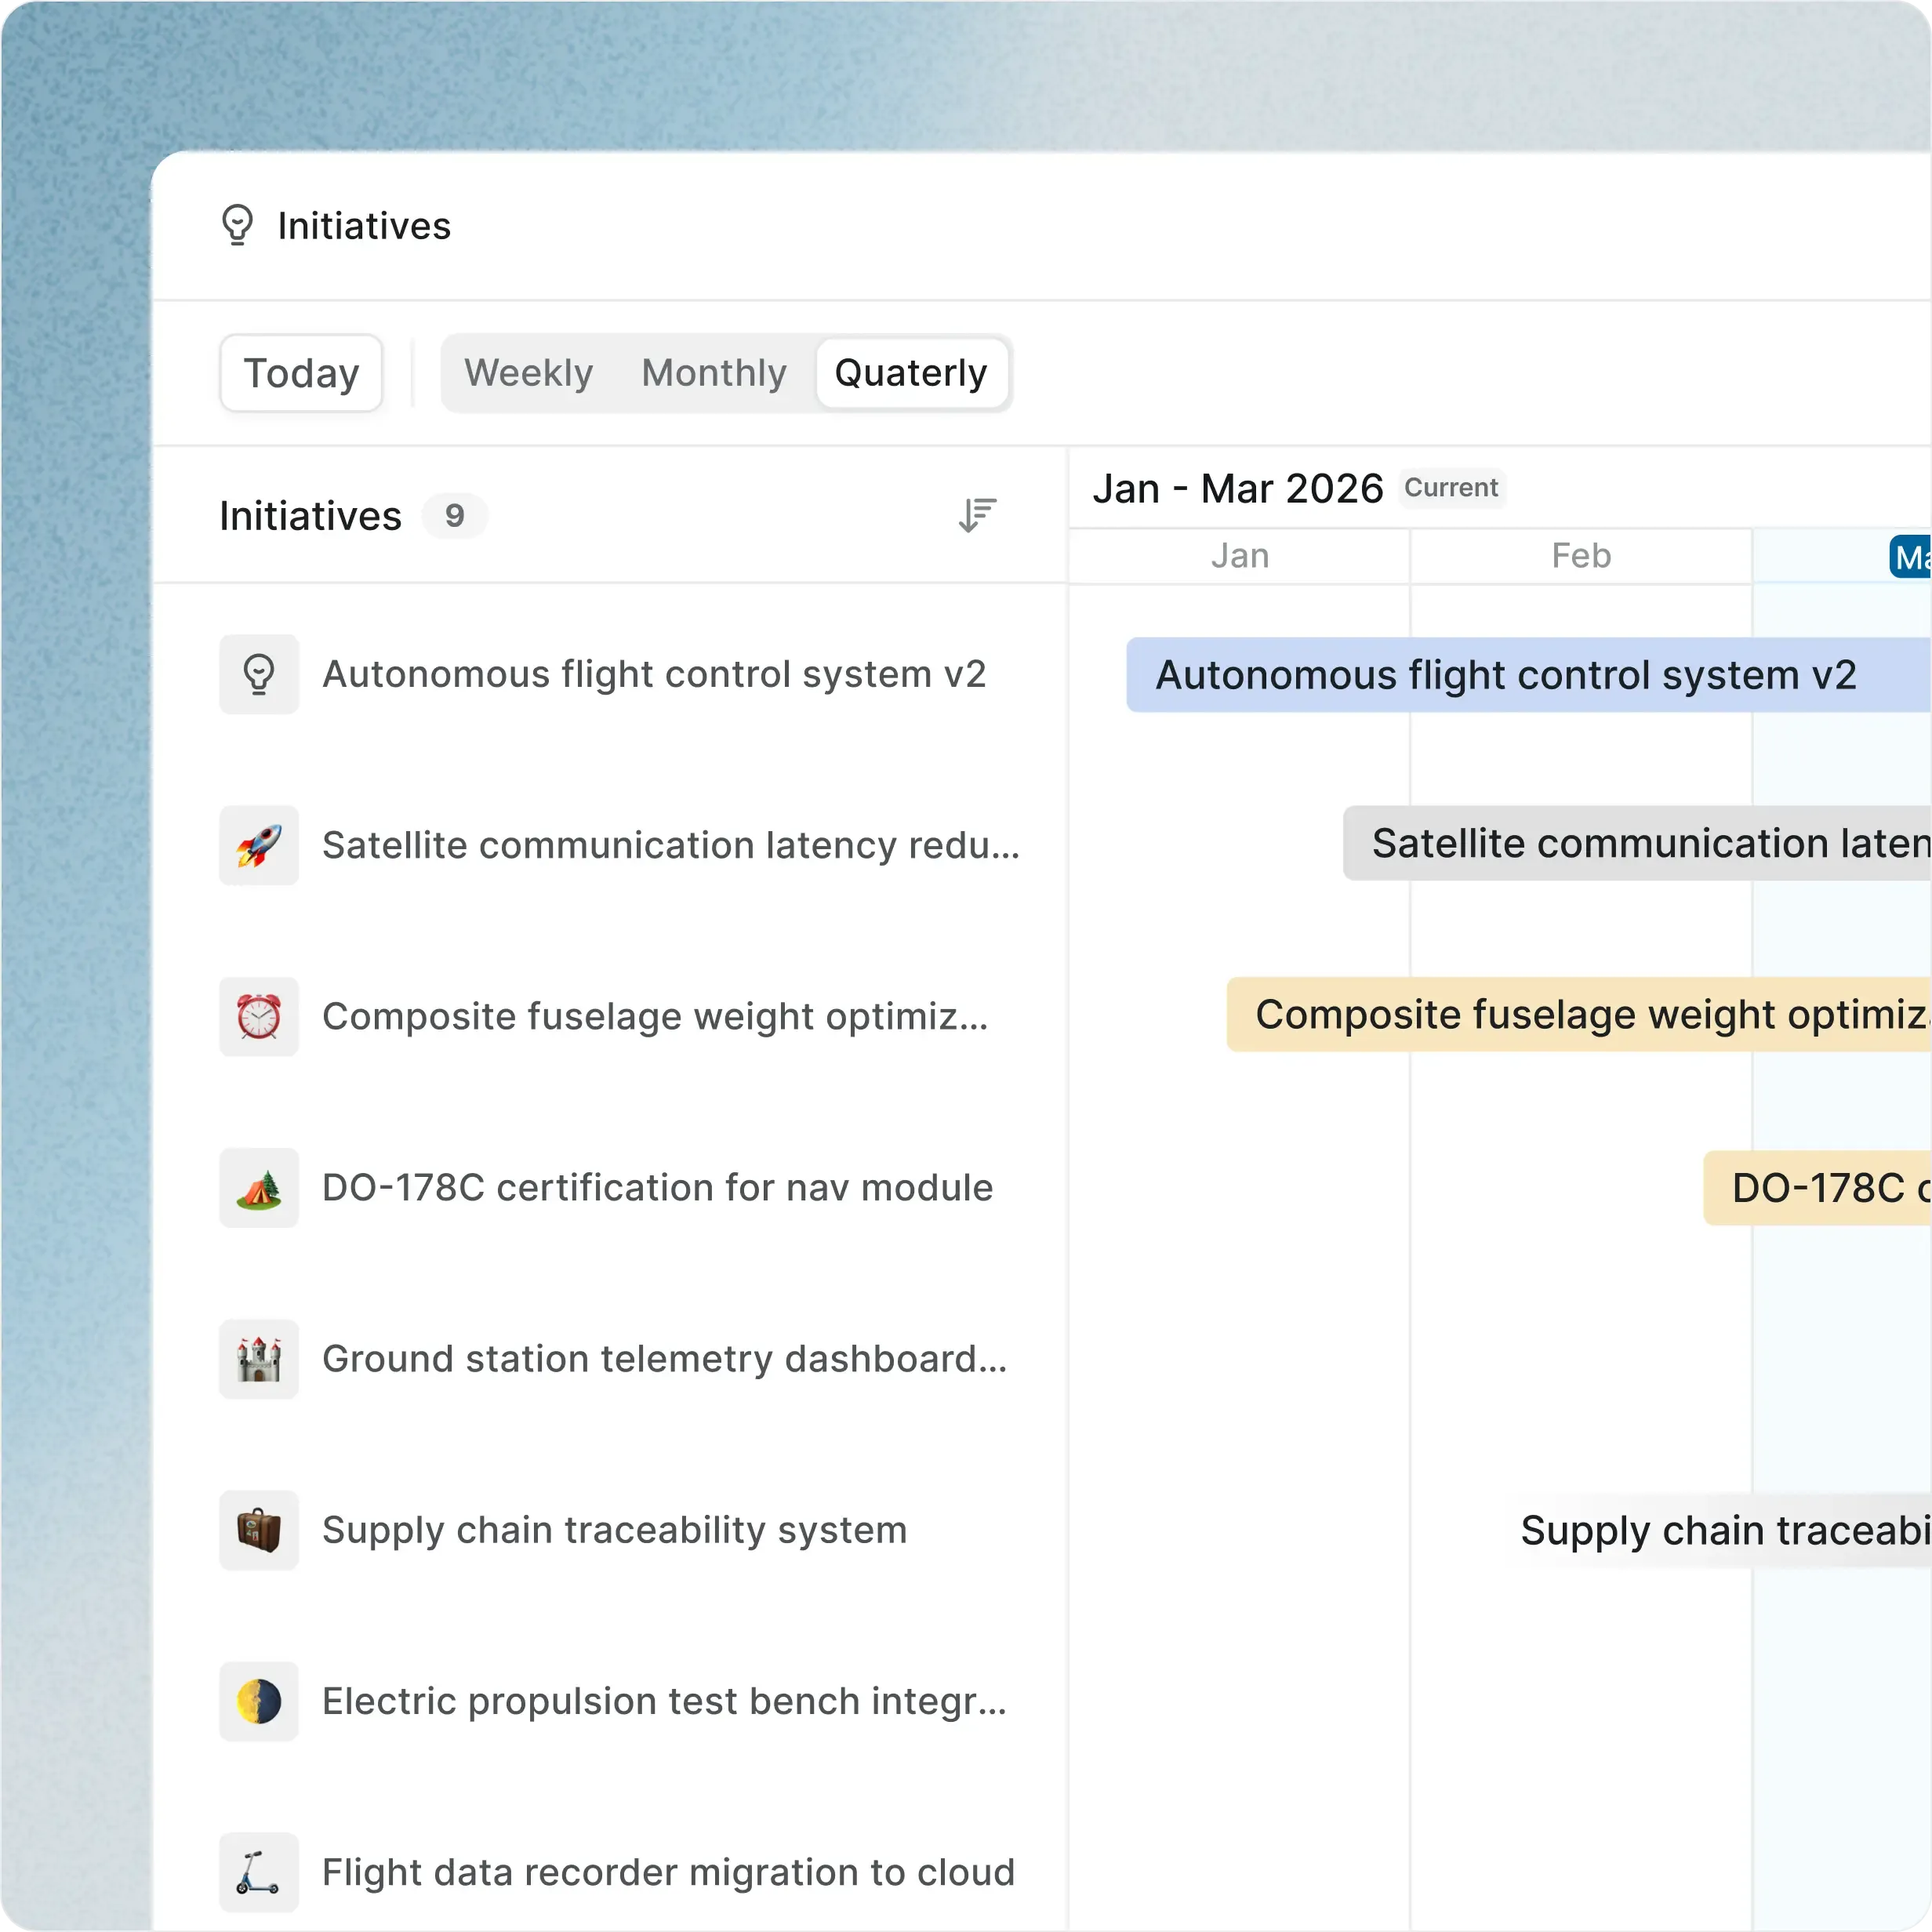1932x1932 pixels.
Task: Click the Initiatives page title text
Action: pos(364,226)
